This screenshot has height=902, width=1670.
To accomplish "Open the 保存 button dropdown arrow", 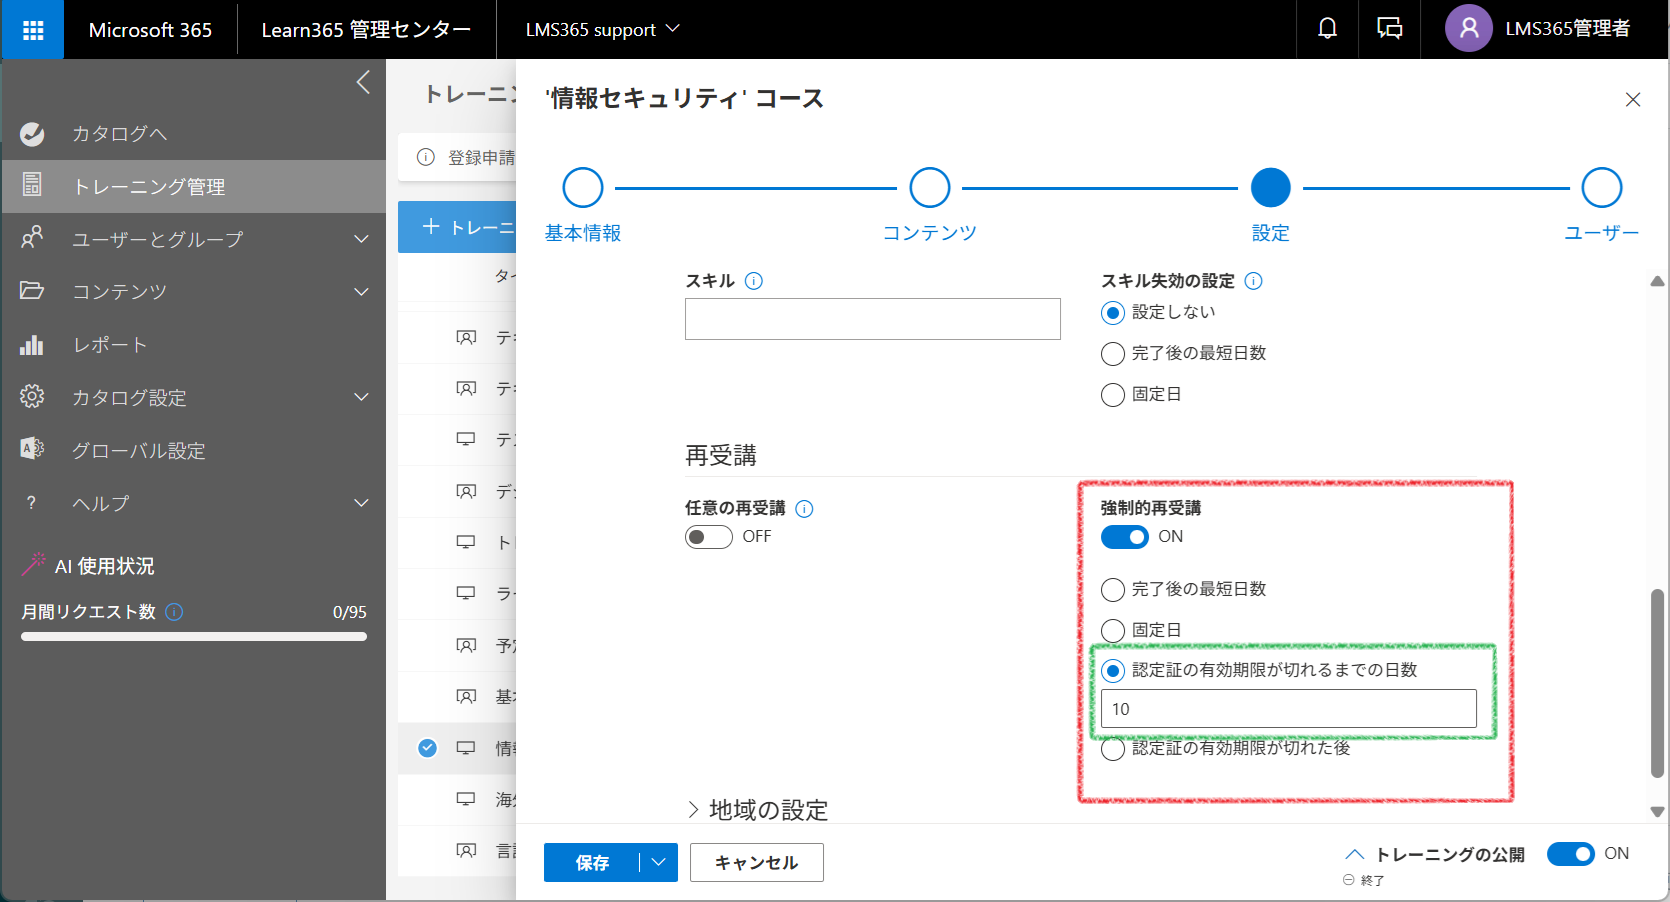I will [658, 862].
